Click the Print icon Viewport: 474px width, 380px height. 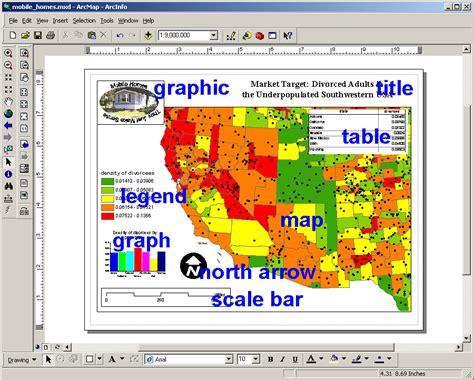(x=50, y=35)
